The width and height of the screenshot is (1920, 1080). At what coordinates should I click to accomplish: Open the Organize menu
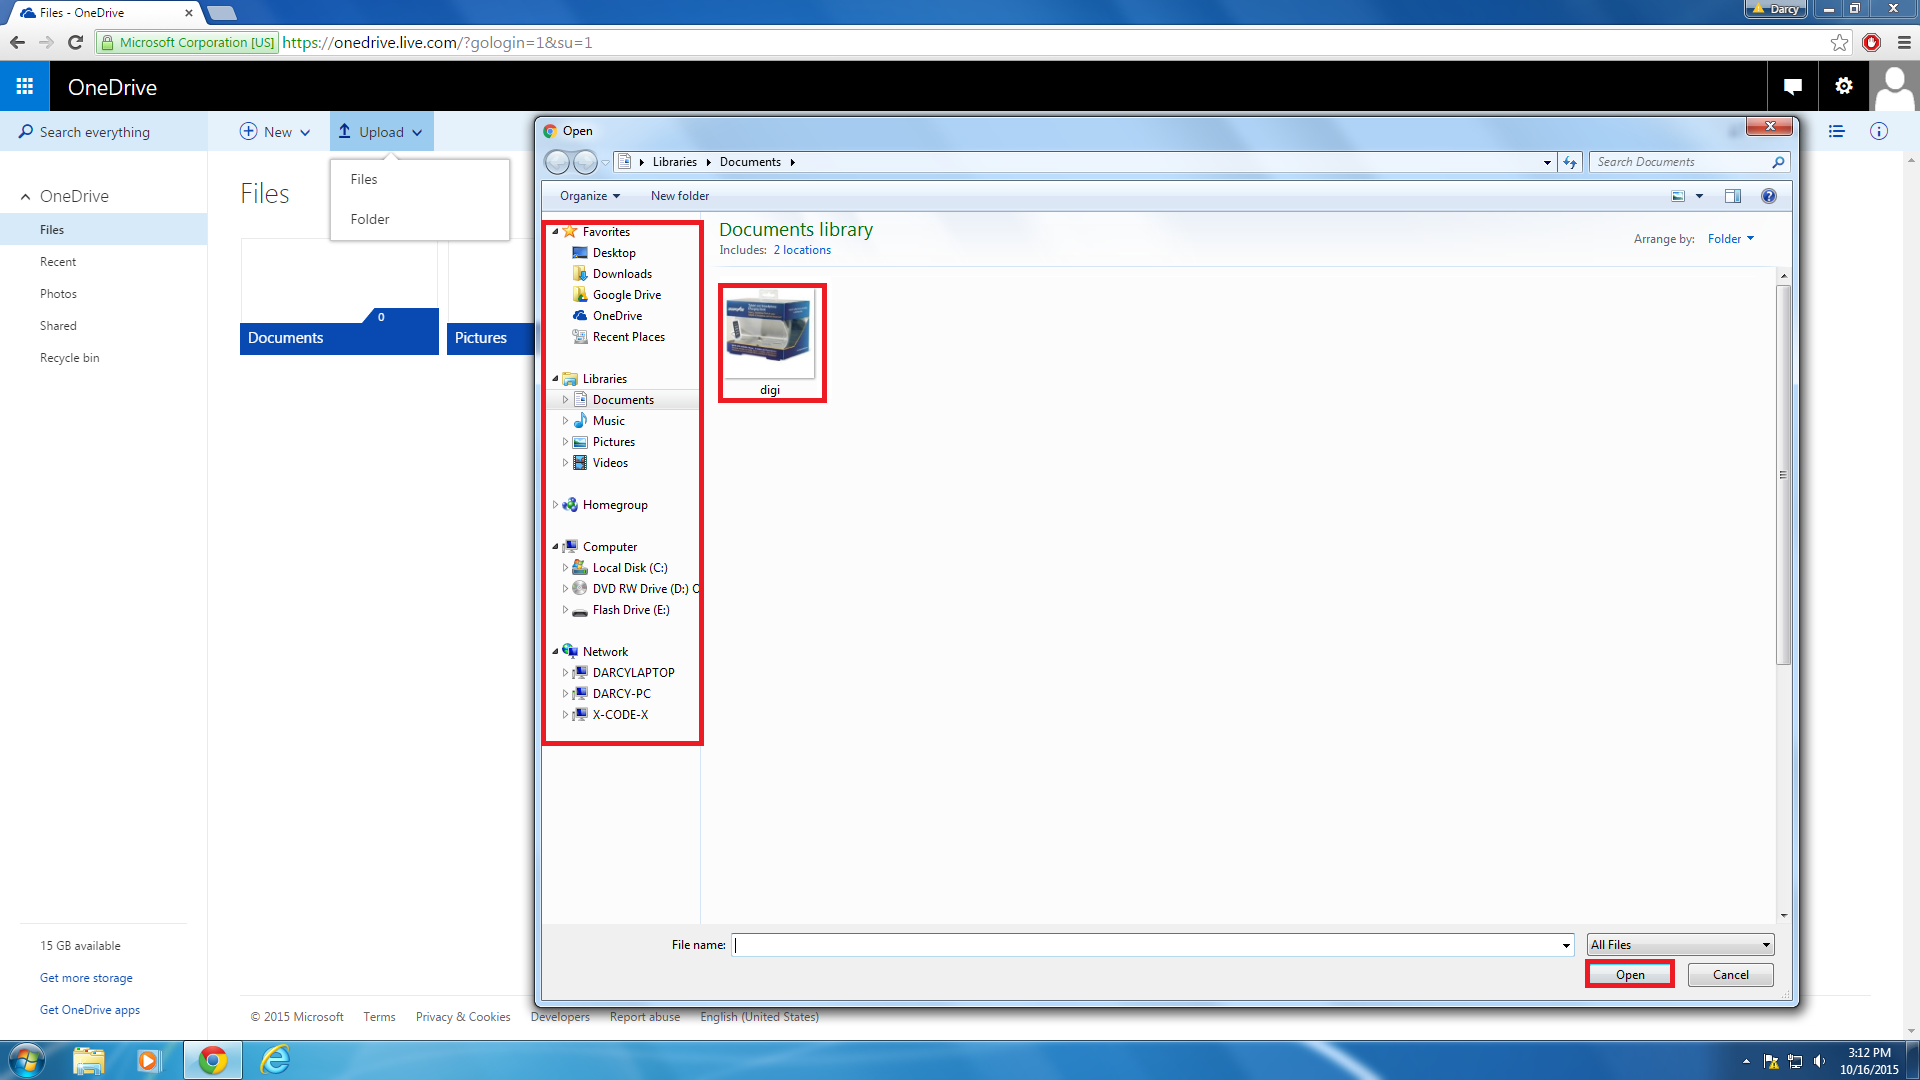[590, 196]
